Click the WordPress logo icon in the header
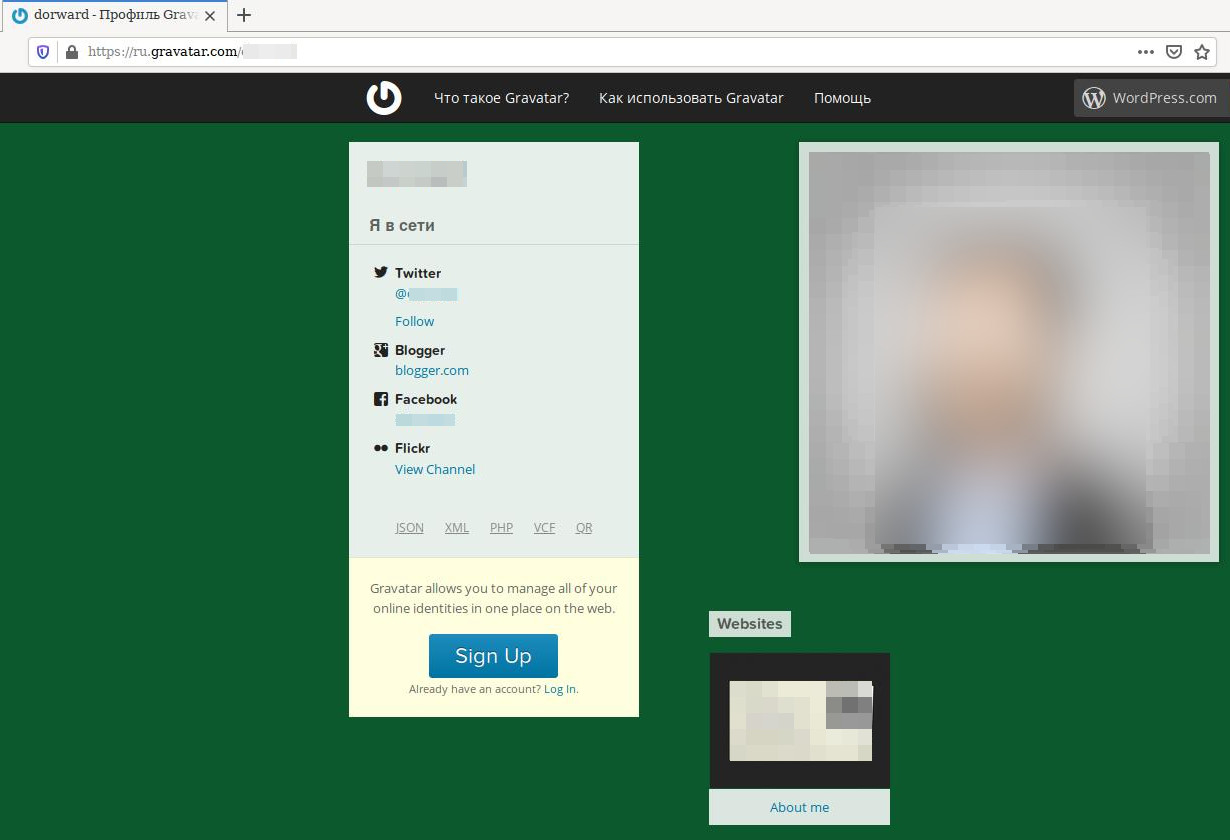1230x840 pixels. click(x=1094, y=98)
